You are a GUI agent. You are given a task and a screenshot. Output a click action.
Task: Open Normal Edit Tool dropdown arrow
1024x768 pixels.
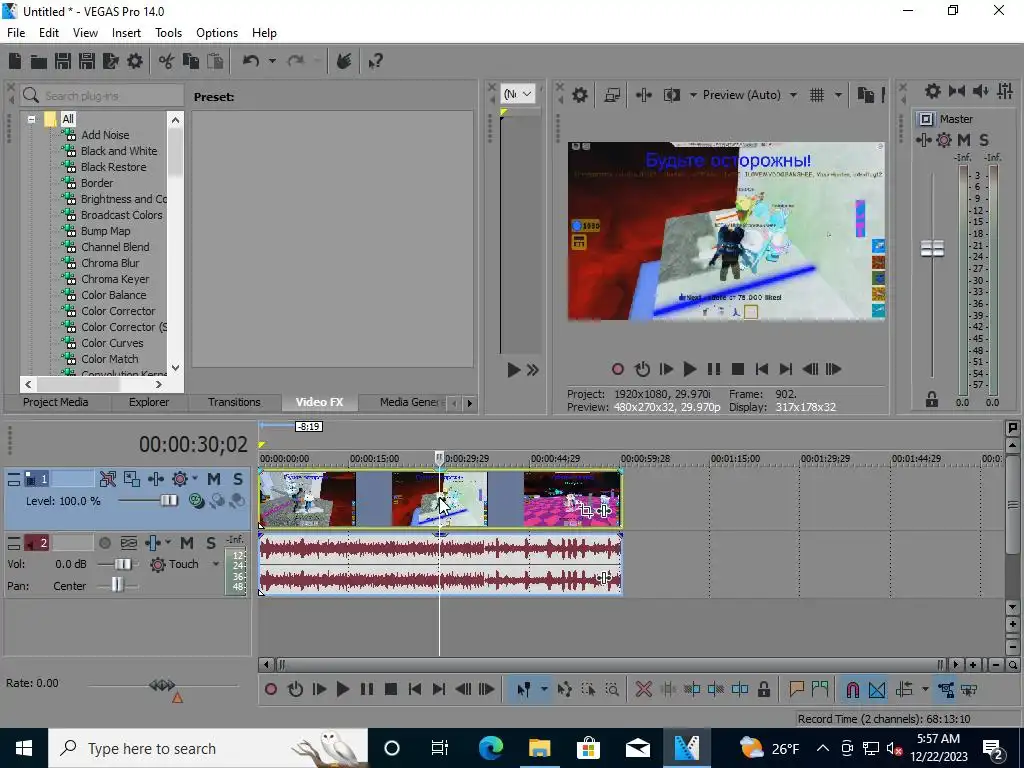(543, 689)
